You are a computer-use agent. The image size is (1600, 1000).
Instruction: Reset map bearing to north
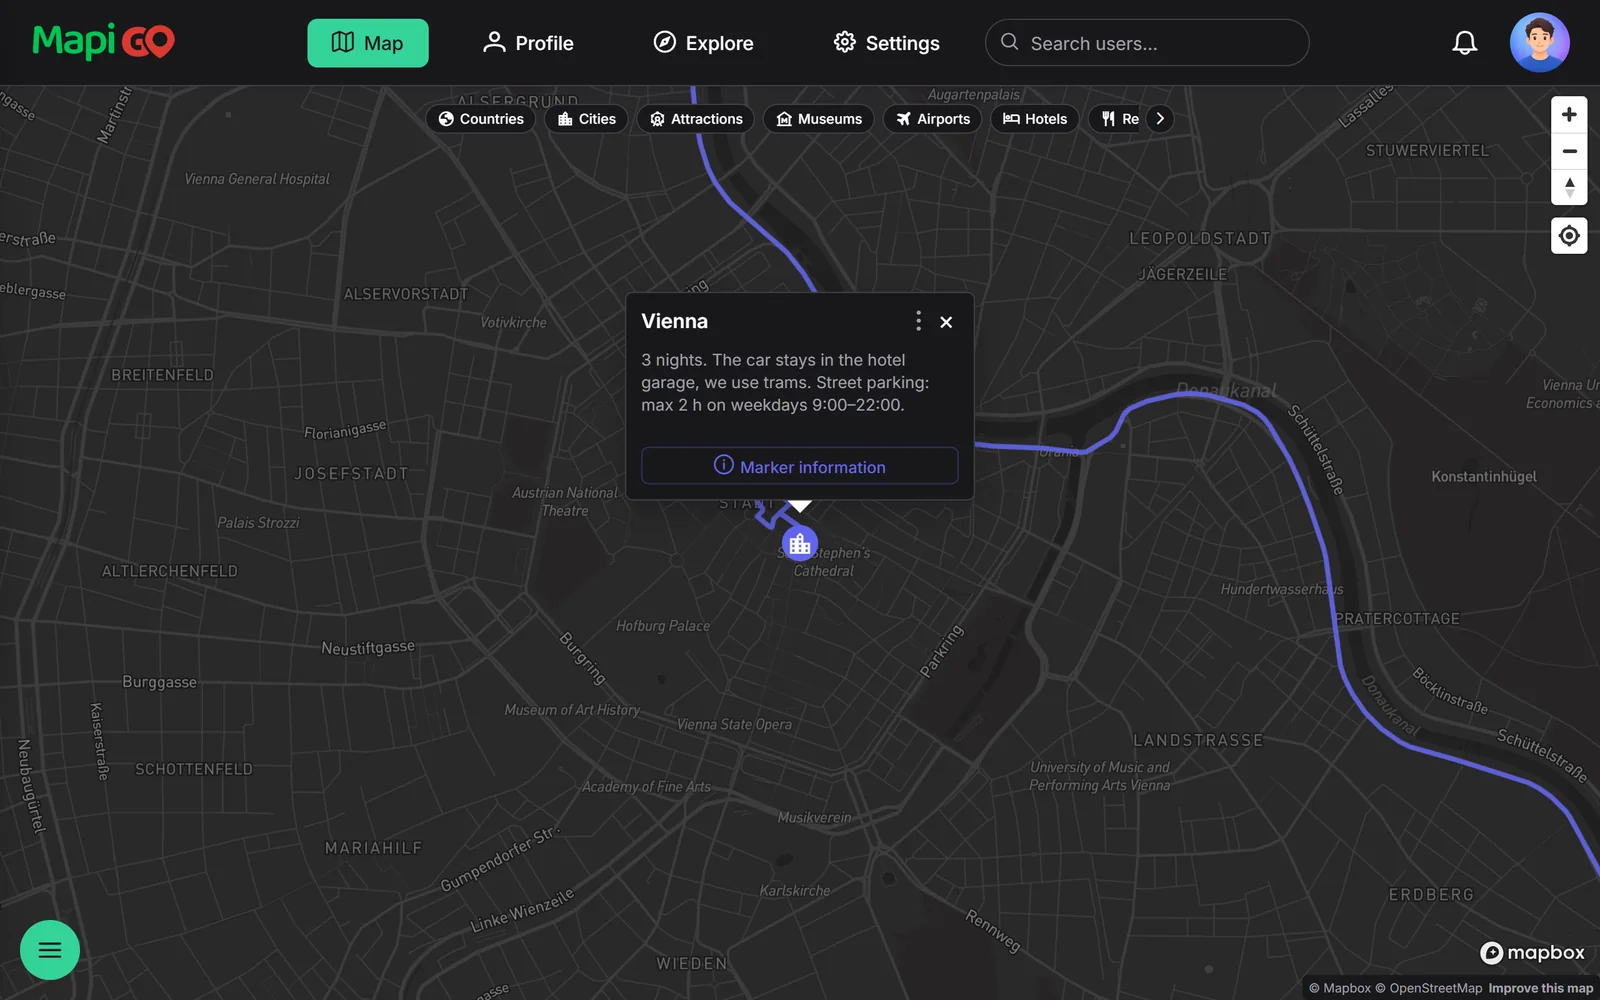pyautogui.click(x=1569, y=187)
